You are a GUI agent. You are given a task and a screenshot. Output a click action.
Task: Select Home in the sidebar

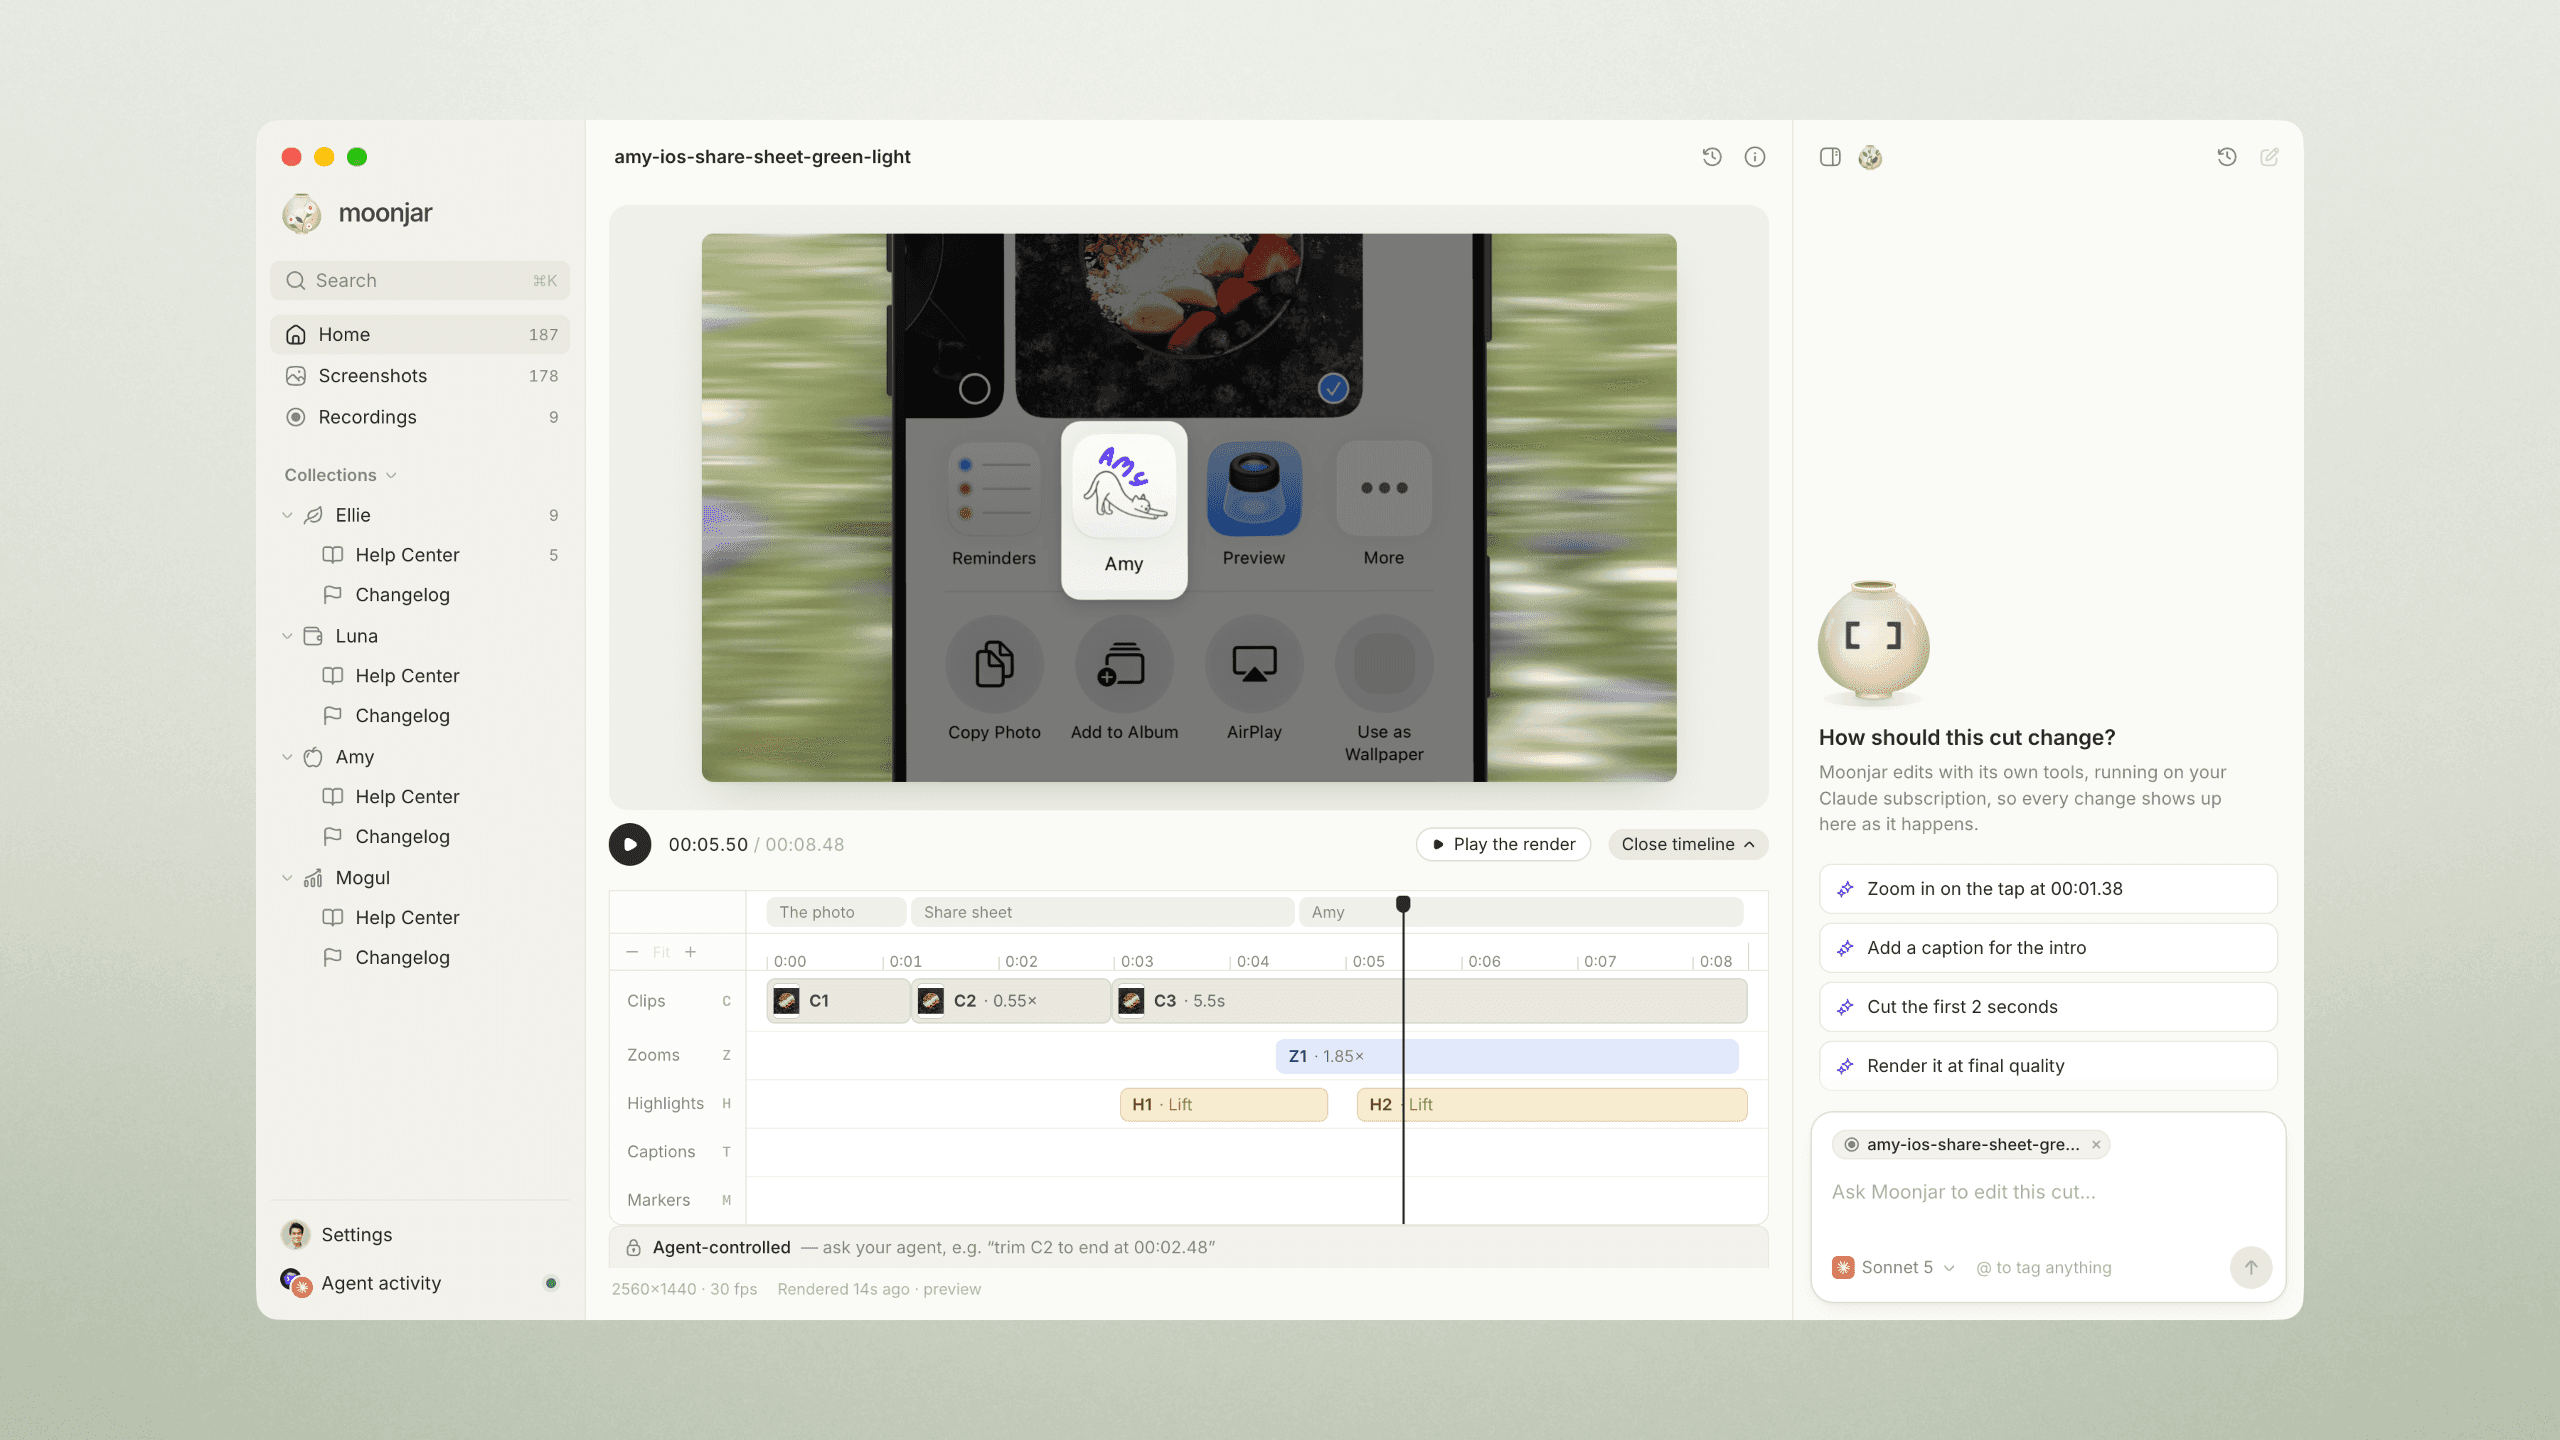[x=420, y=335]
